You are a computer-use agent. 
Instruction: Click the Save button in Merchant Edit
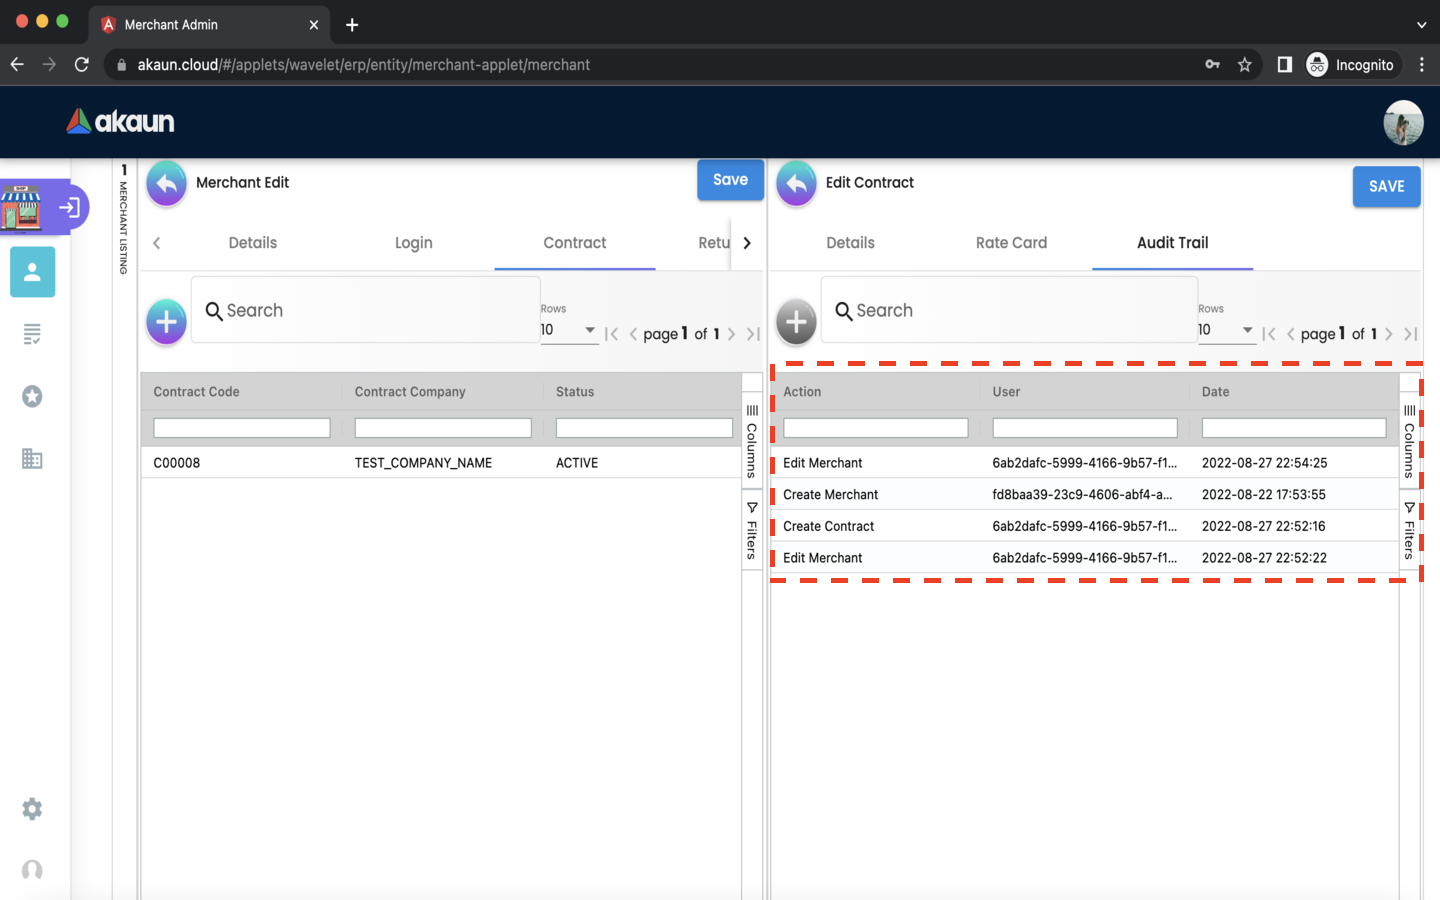(x=730, y=180)
